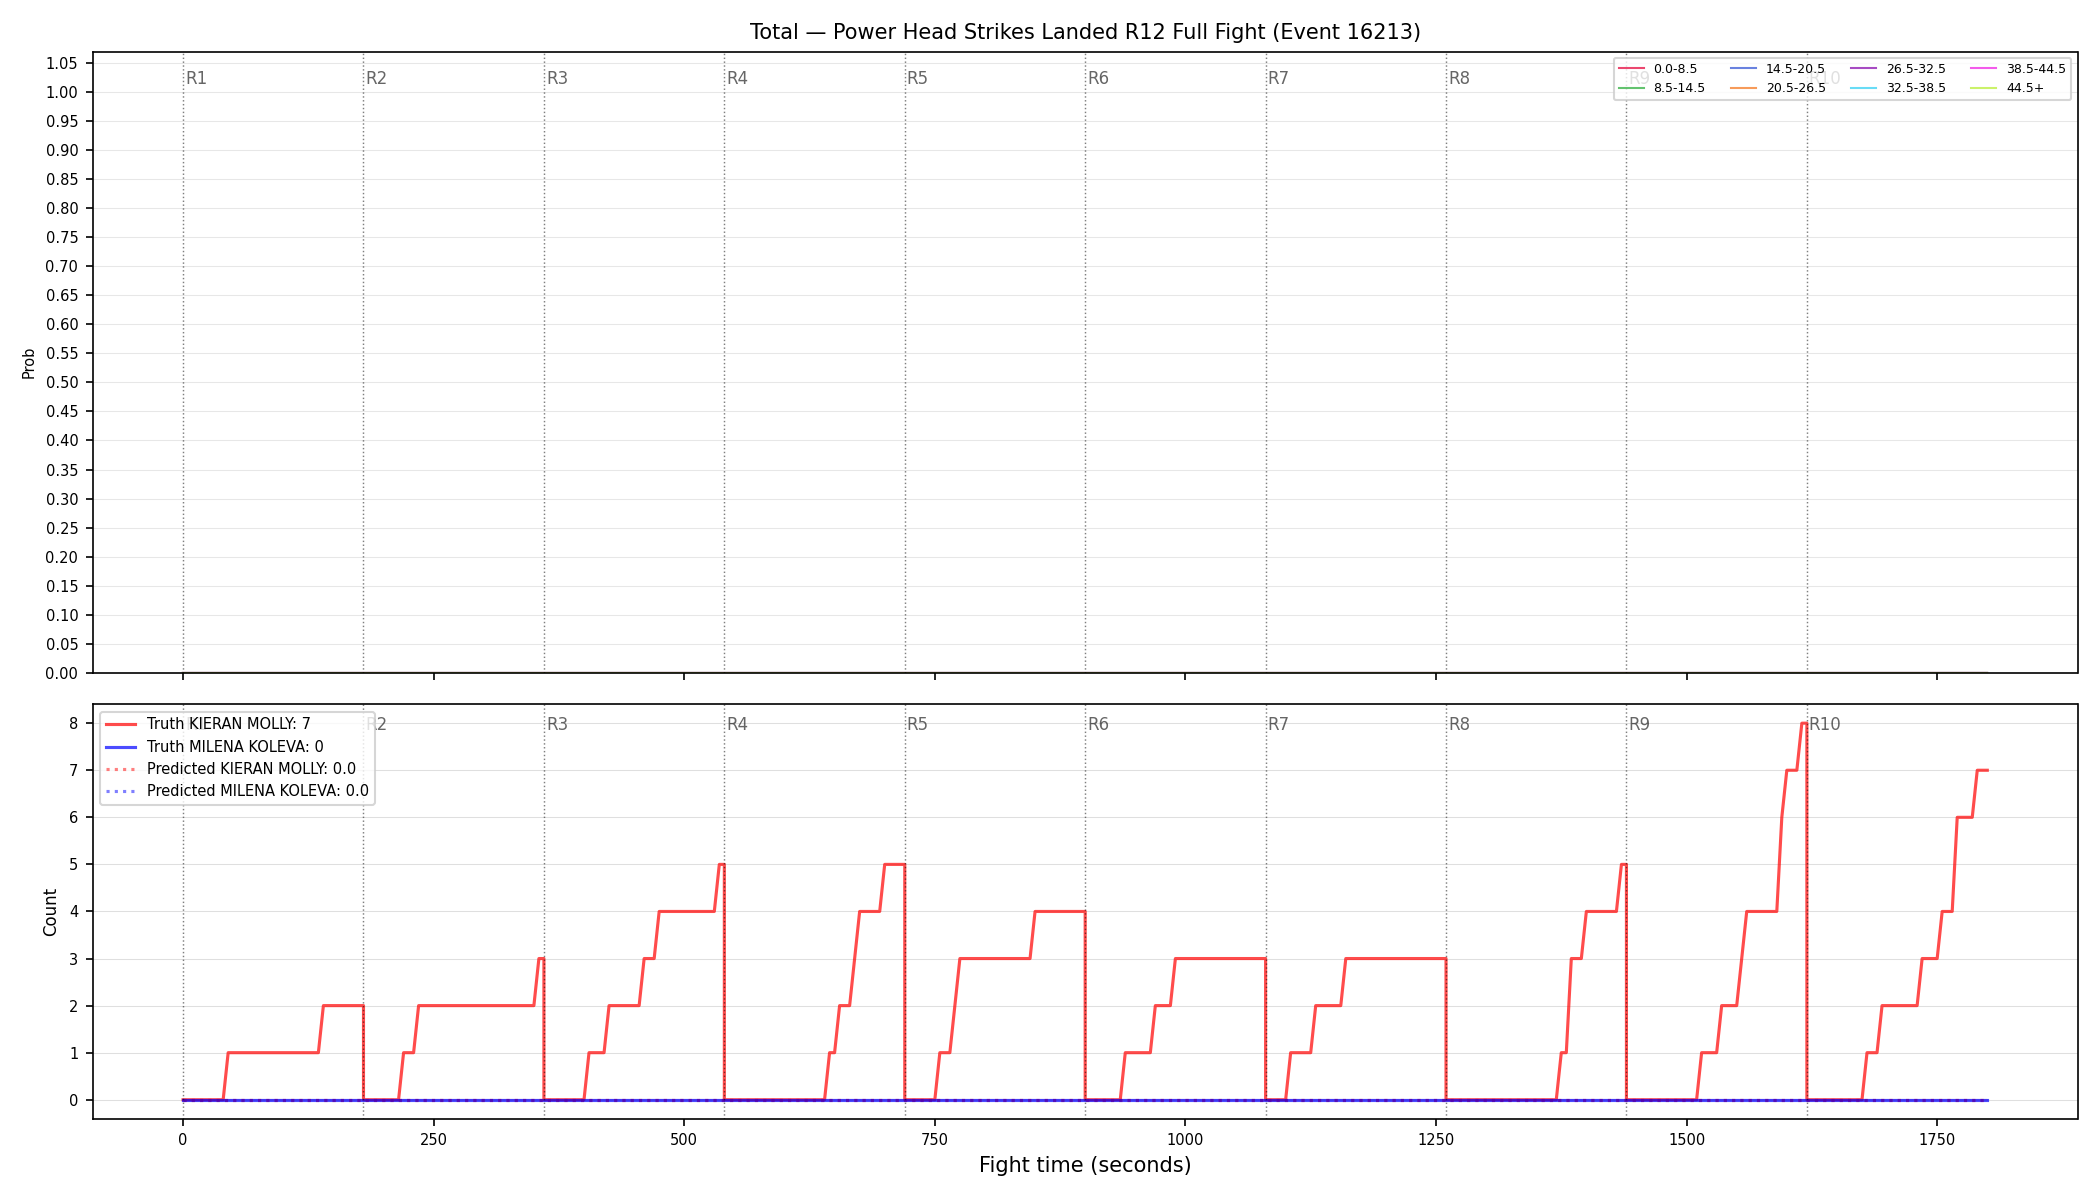Select the 0.0-8.5 legend line sample
The image size is (2100, 1200).
[1631, 69]
